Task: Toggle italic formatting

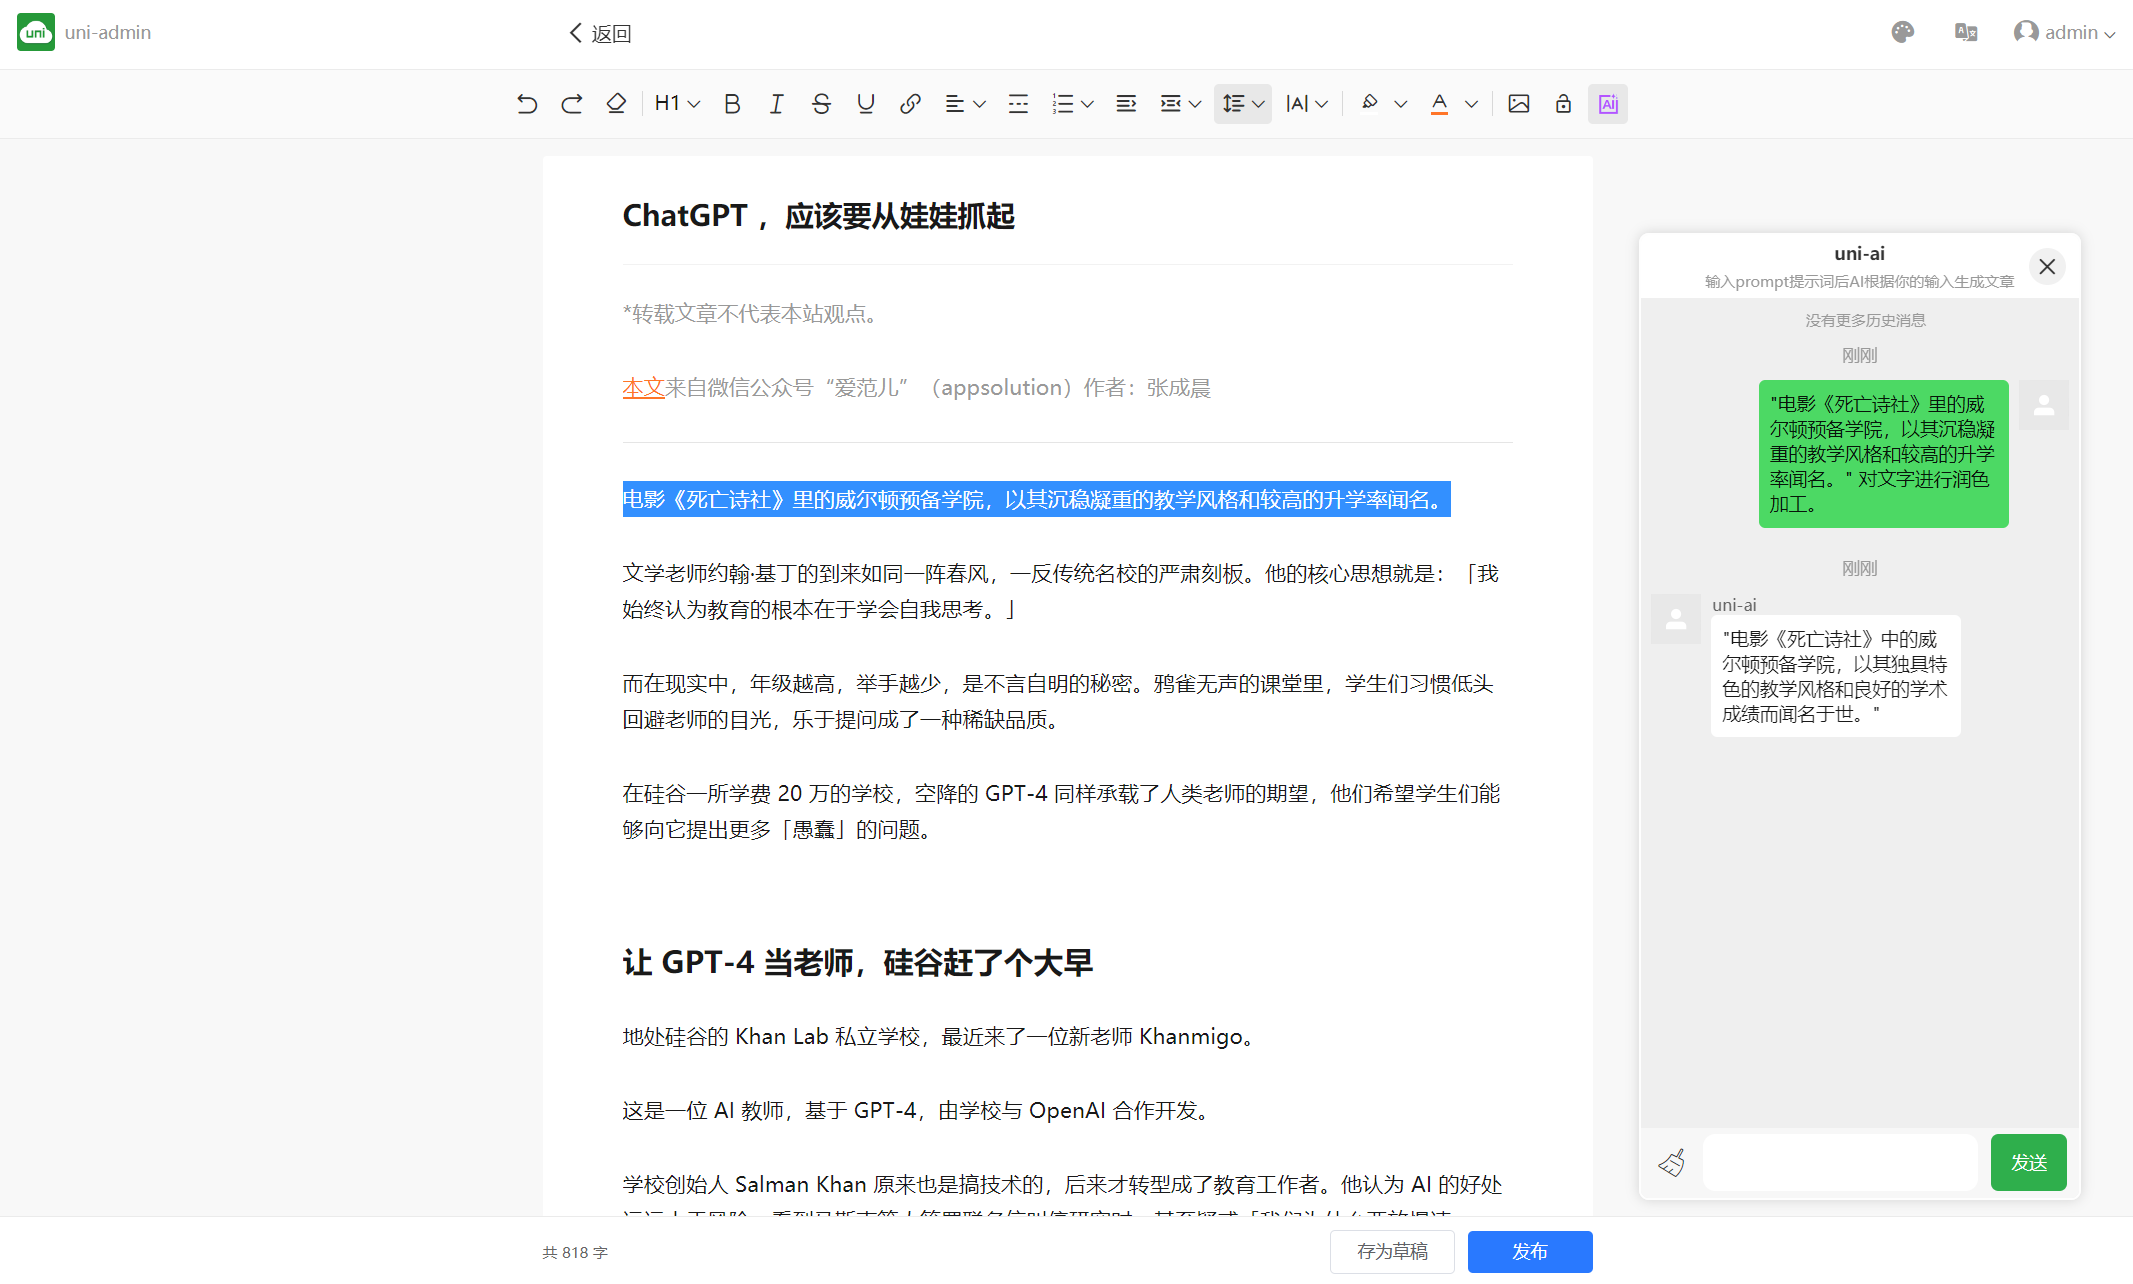Action: click(x=776, y=104)
